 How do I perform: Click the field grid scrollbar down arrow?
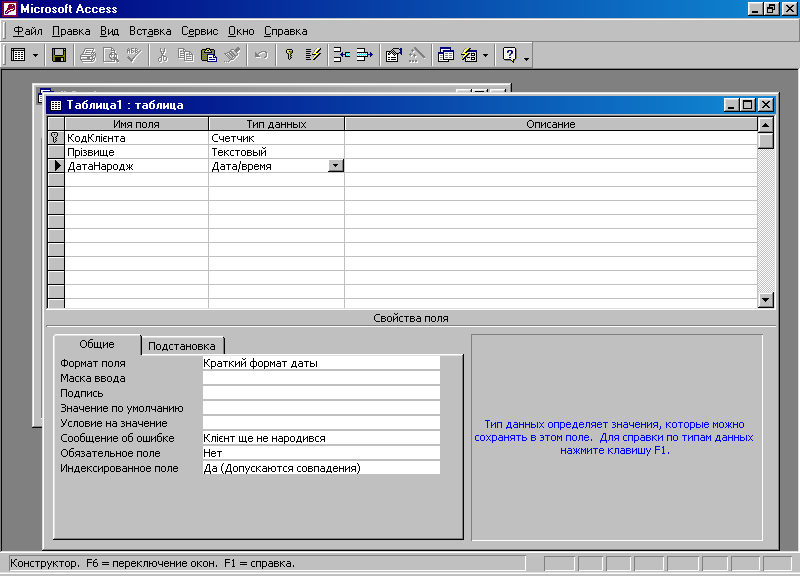(x=766, y=300)
